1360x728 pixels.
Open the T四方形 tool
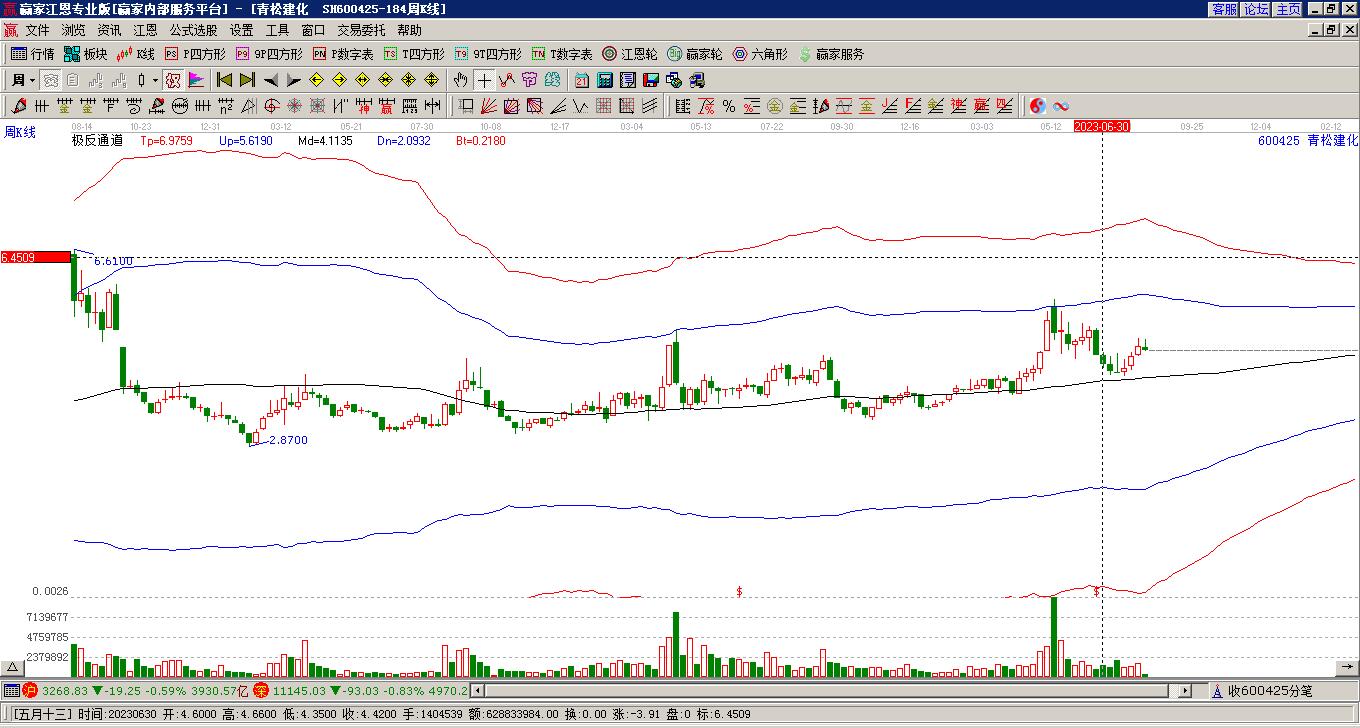pyautogui.click(x=414, y=54)
